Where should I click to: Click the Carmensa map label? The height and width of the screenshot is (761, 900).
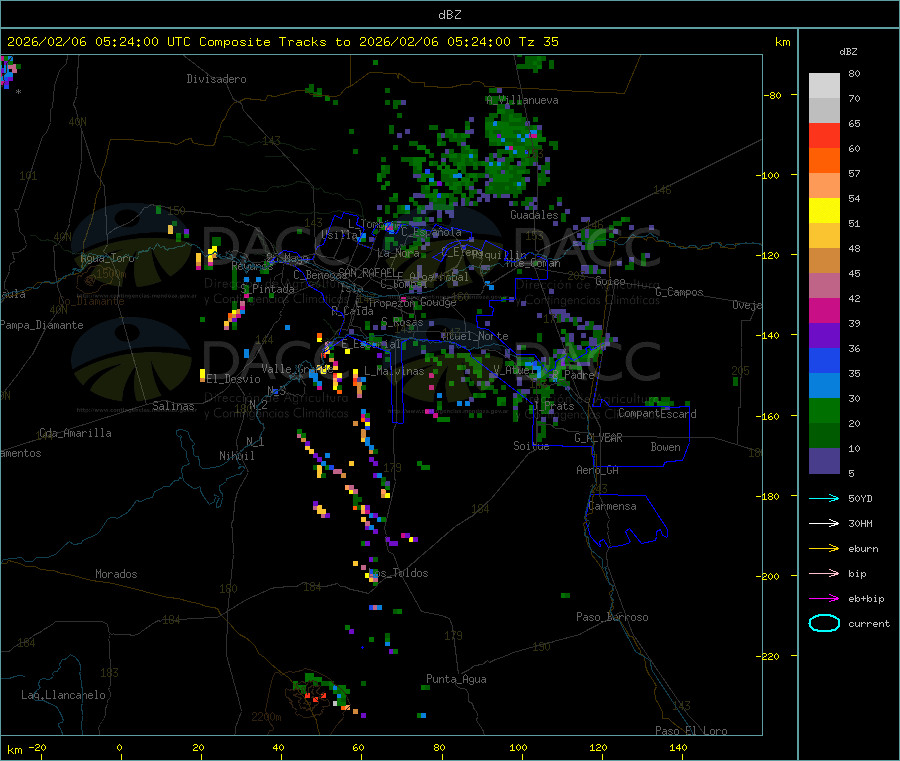(612, 506)
